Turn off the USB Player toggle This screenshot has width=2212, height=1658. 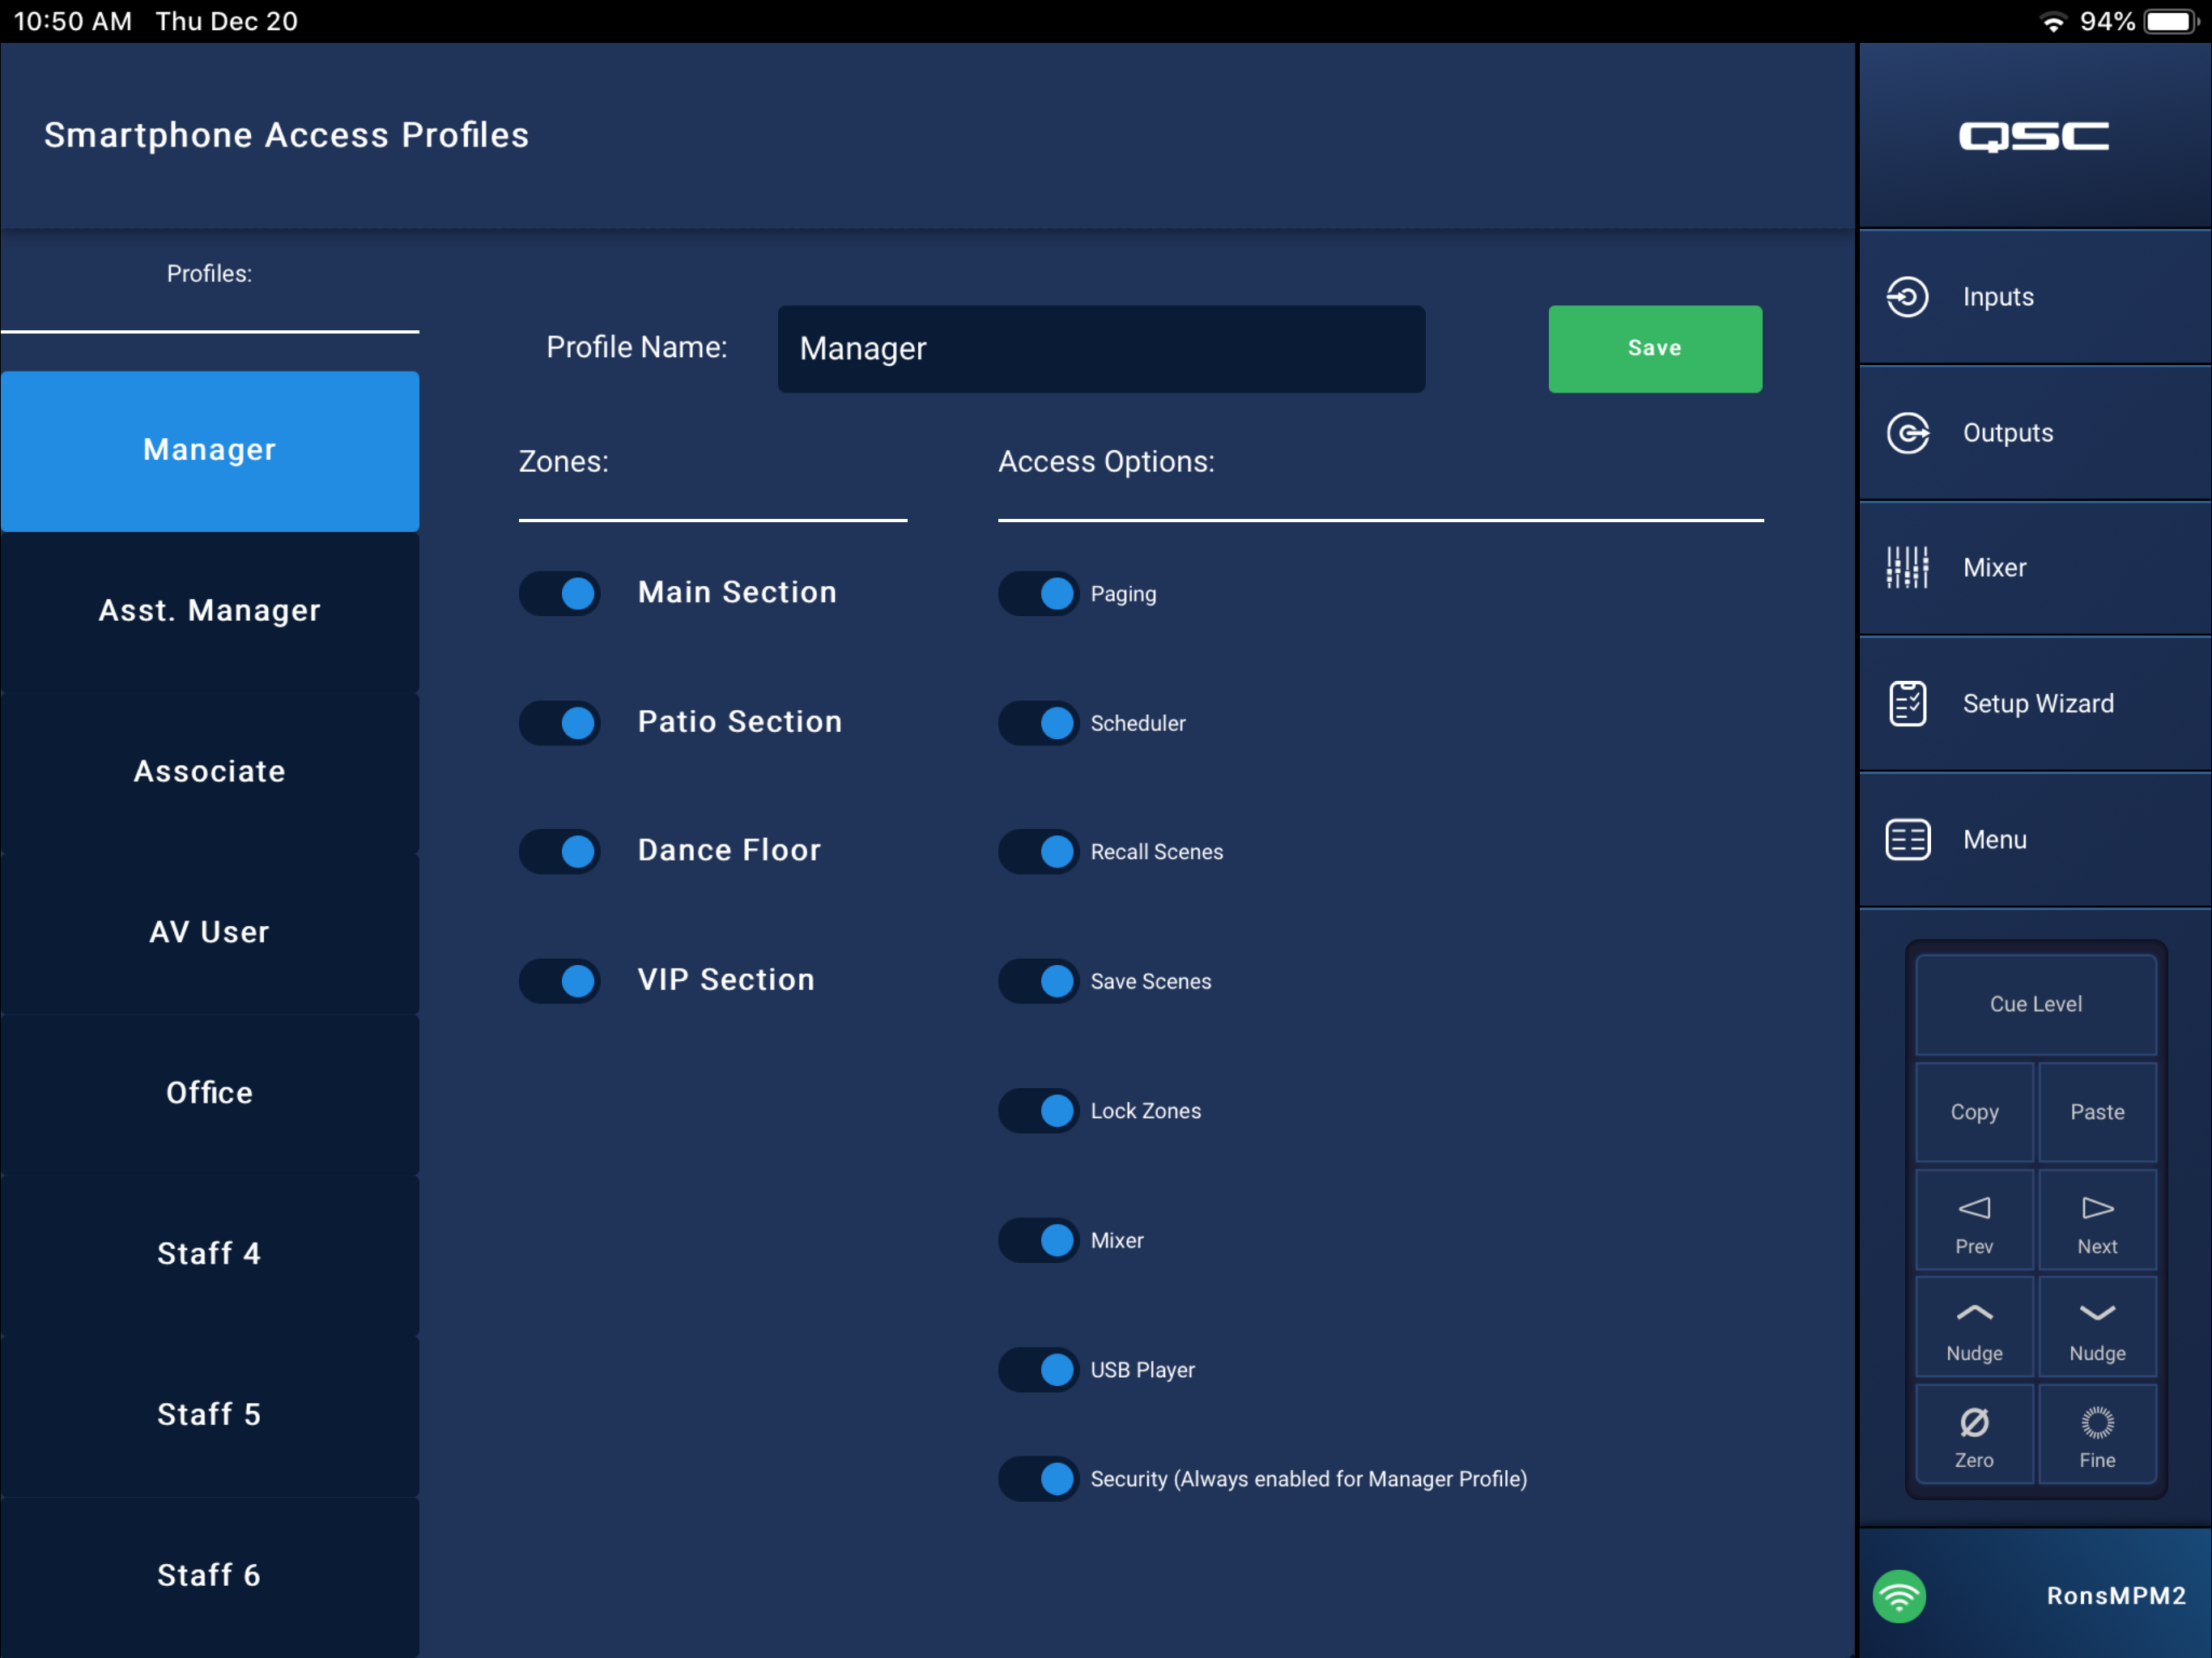point(1038,1369)
